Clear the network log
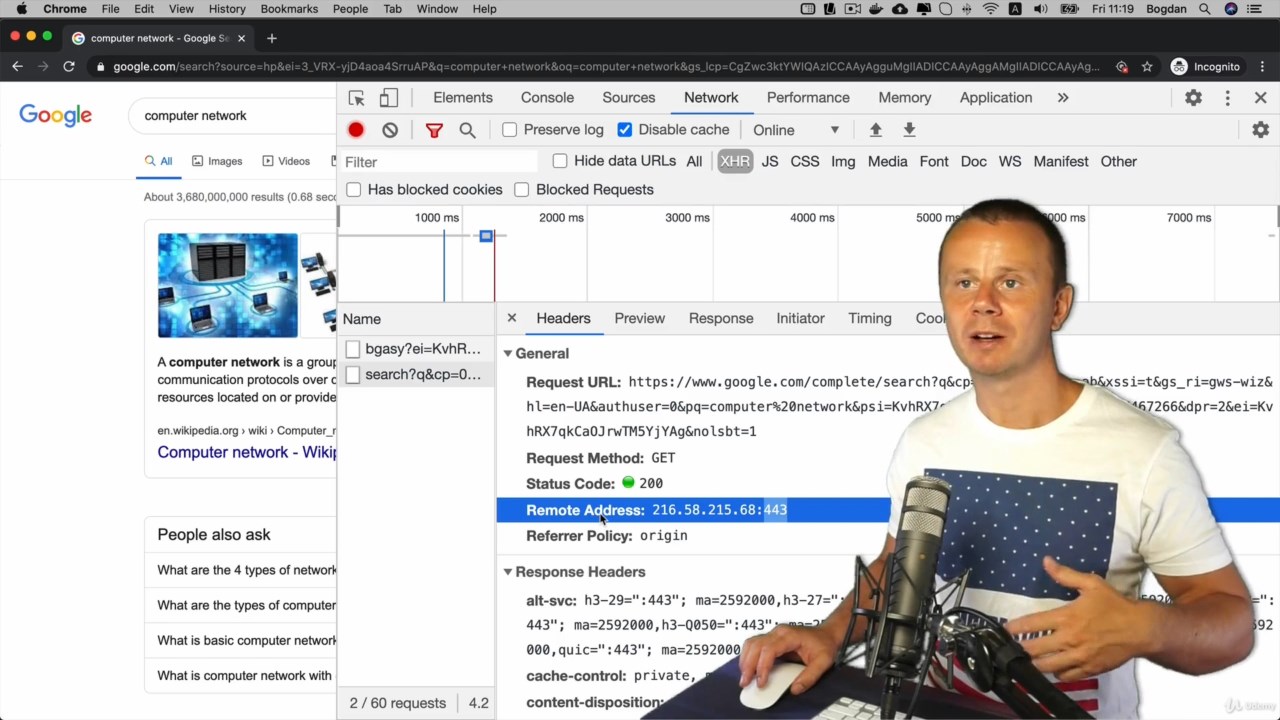1280x720 pixels. pyautogui.click(x=390, y=130)
